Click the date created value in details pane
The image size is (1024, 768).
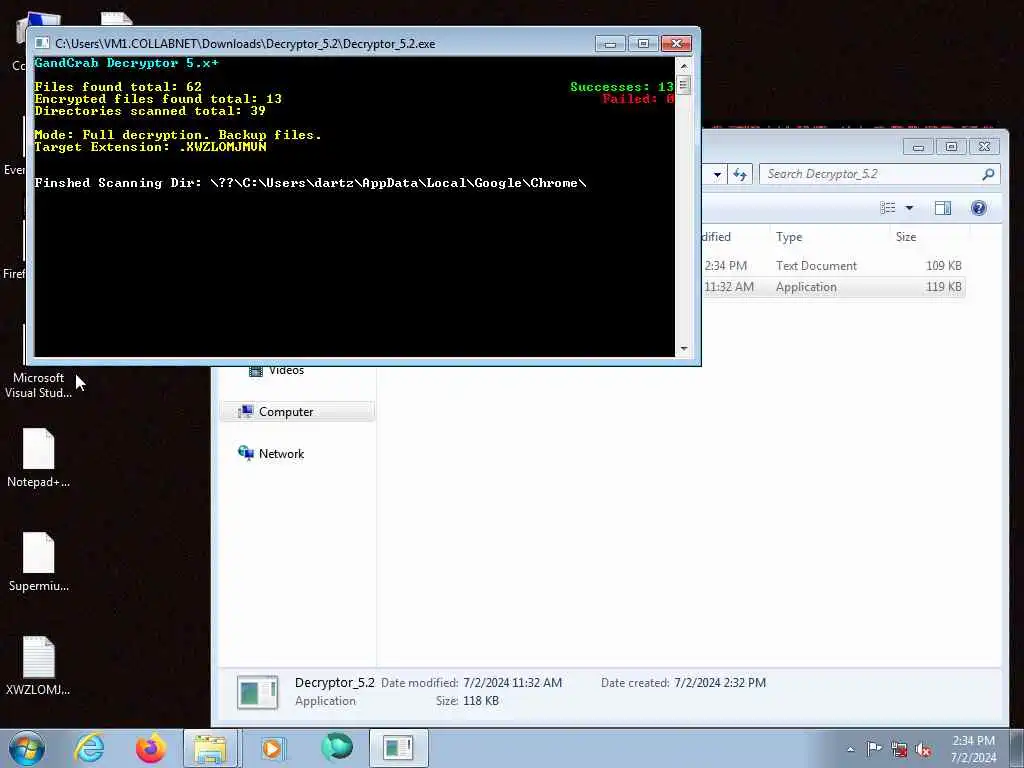(x=720, y=683)
